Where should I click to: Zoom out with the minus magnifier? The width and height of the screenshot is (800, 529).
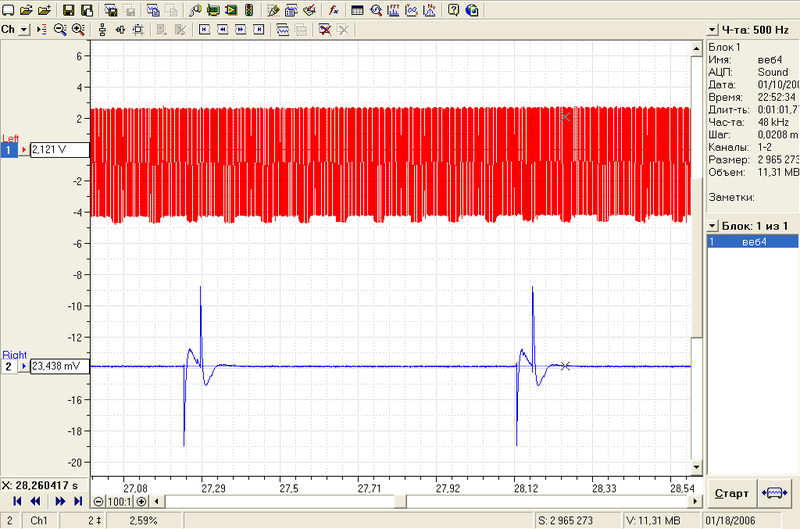pyautogui.click(x=60, y=30)
